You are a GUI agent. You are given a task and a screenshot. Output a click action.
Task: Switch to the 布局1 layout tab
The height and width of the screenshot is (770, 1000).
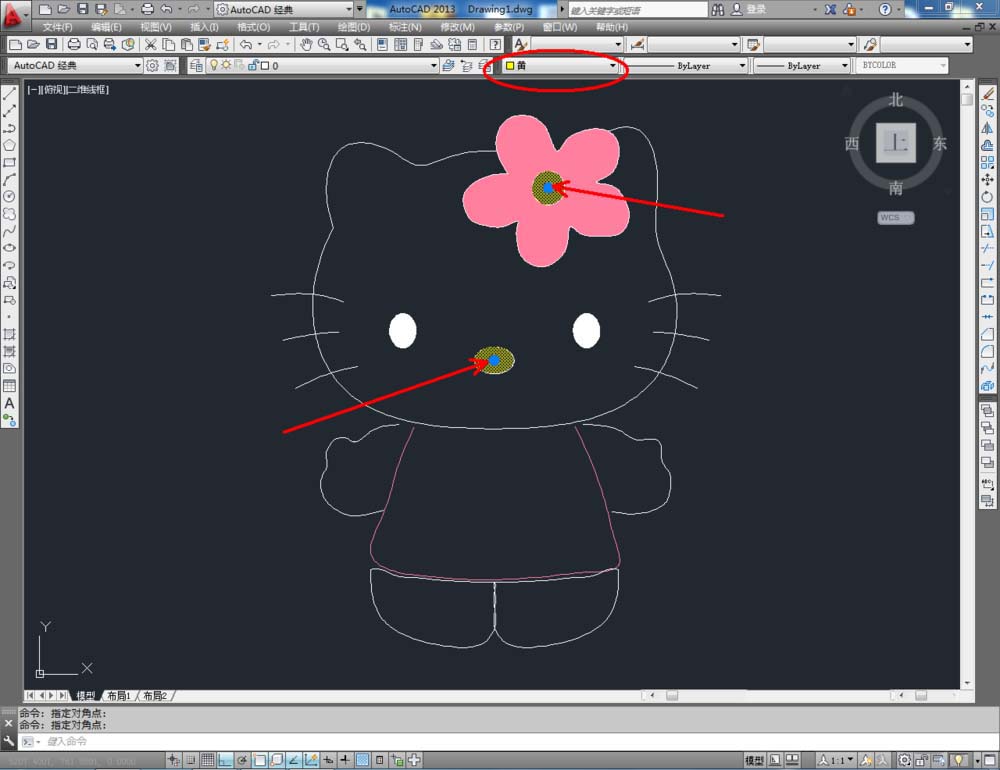coord(118,696)
